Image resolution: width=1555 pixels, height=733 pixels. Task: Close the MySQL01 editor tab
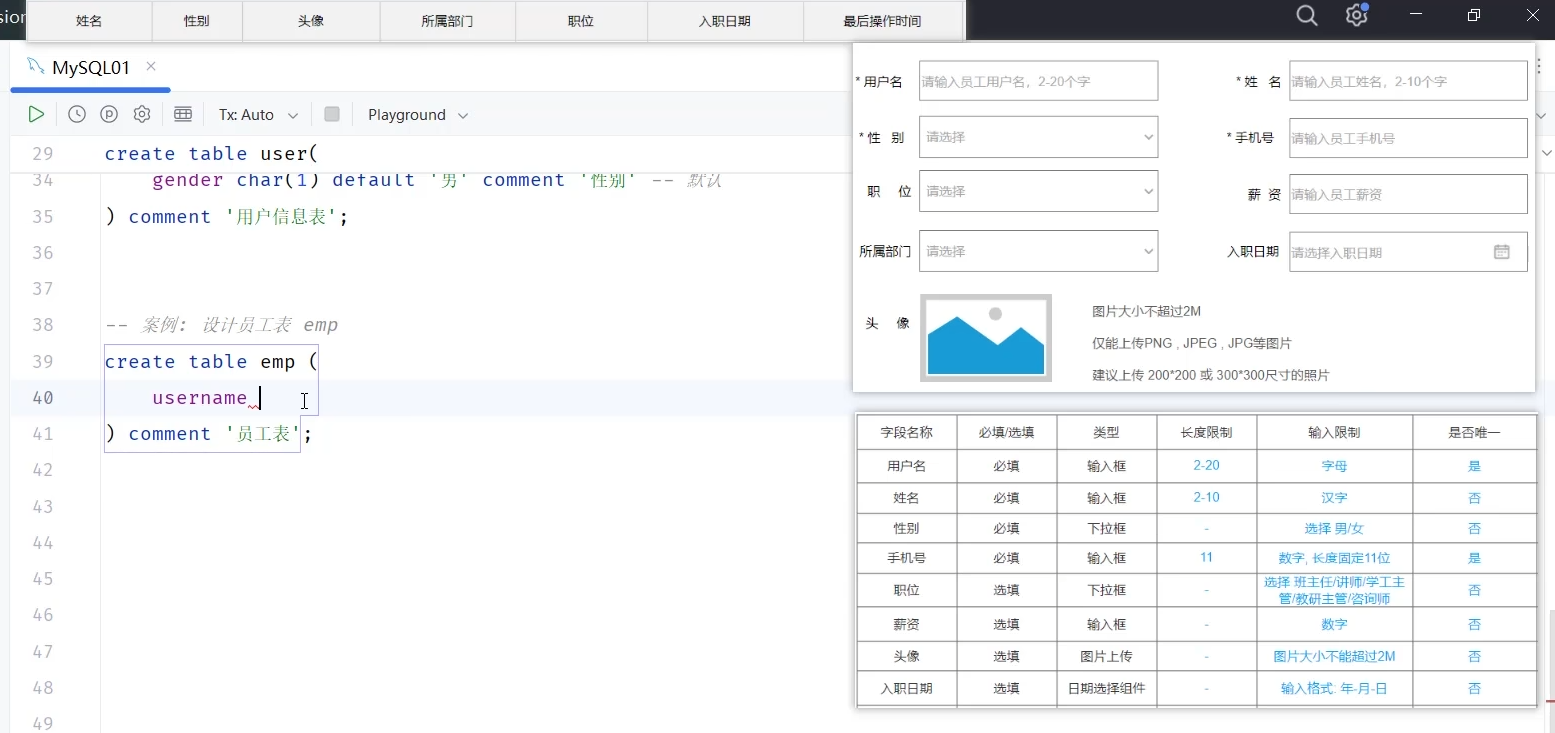point(151,67)
